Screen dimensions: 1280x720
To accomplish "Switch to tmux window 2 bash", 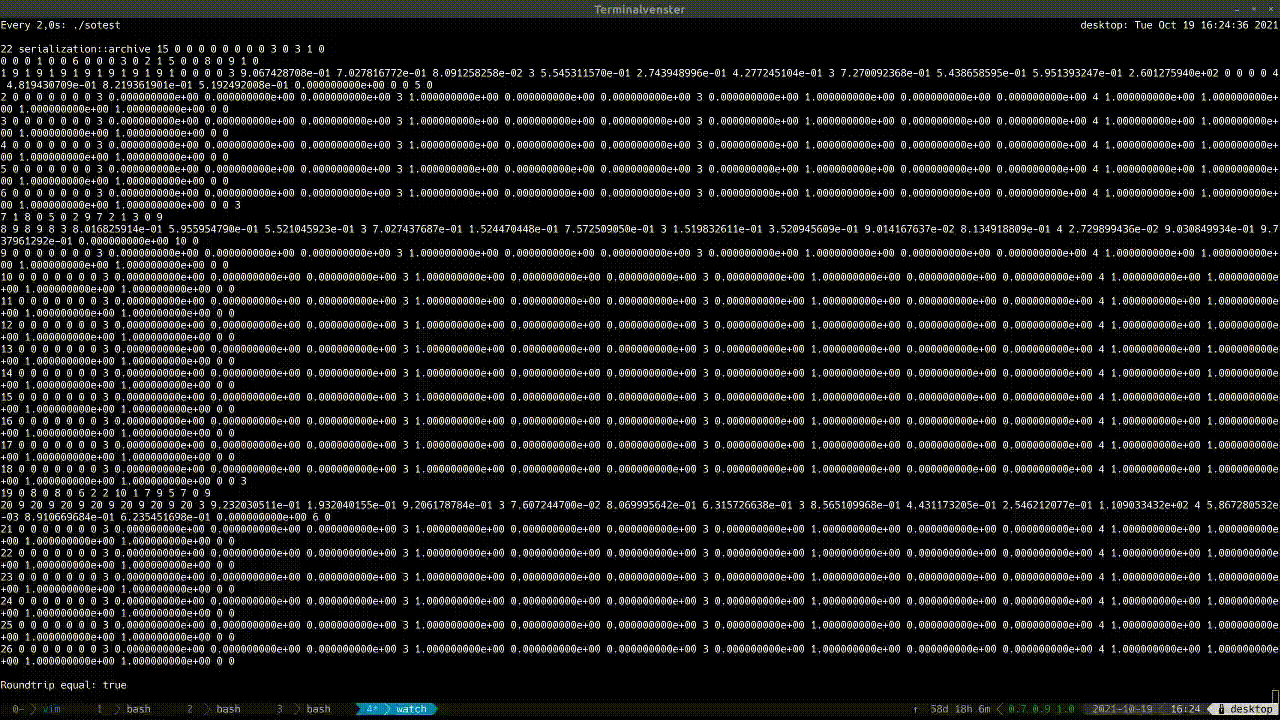I will (x=214, y=709).
